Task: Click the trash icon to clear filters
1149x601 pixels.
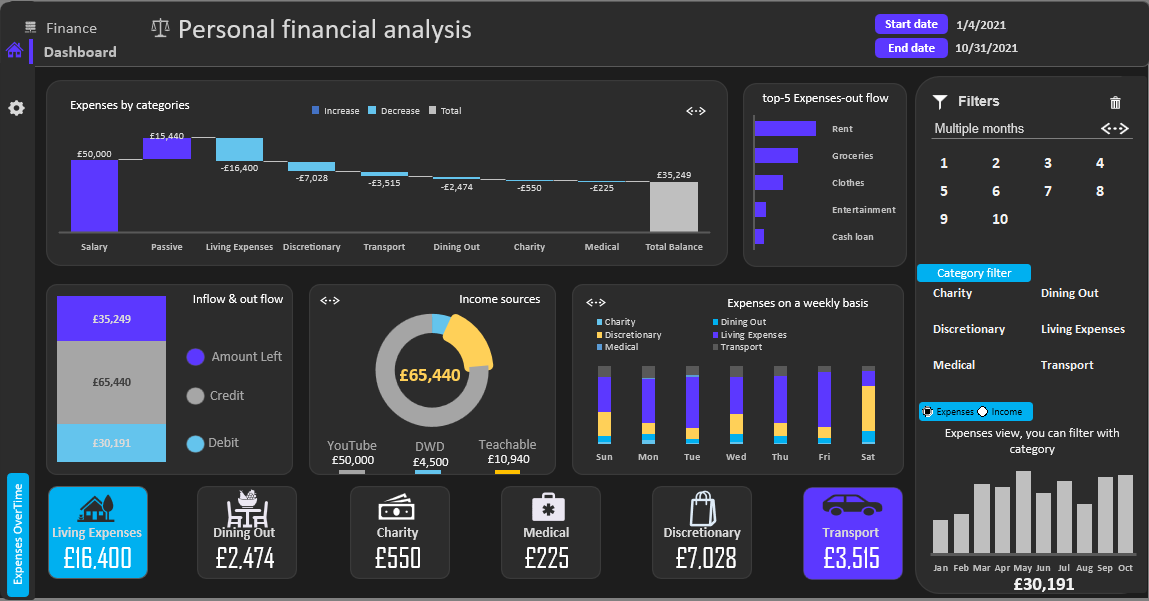Action: point(1116,102)
